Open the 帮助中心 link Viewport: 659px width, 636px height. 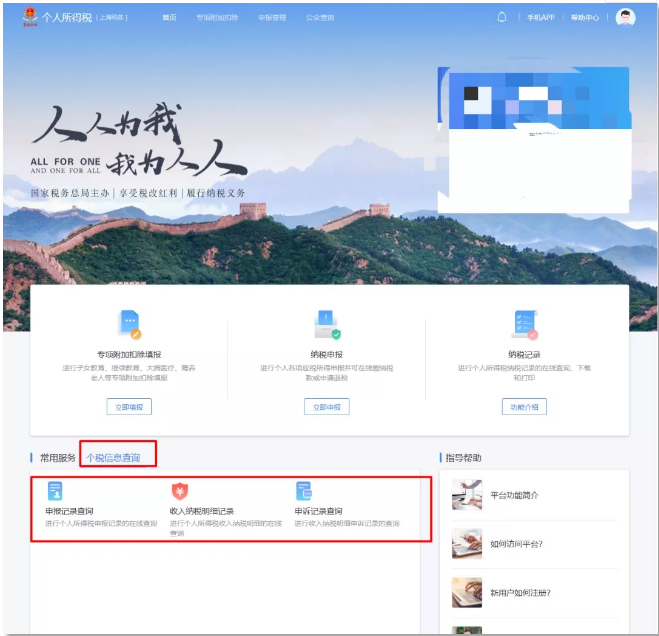pos(585,18)
